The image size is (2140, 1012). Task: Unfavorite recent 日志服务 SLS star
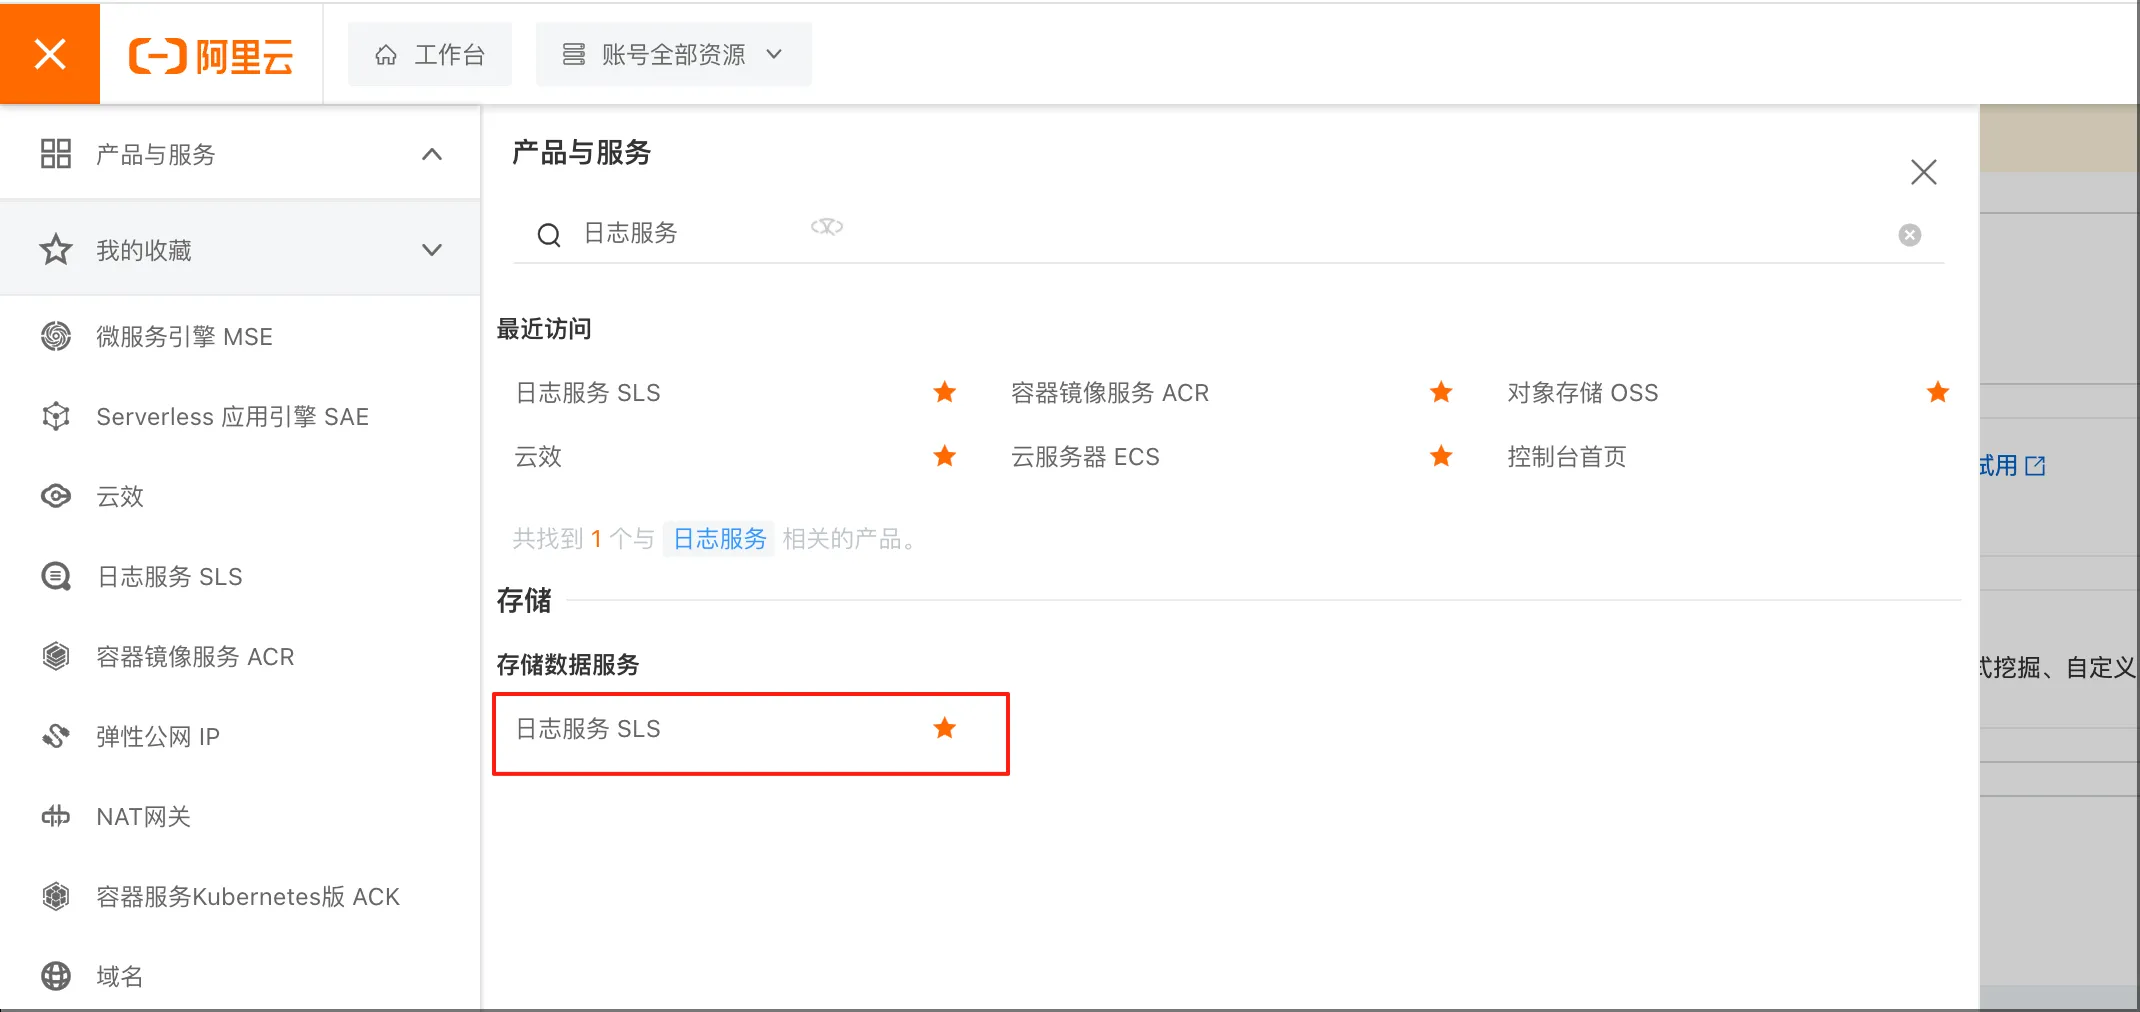click(944, 392)
